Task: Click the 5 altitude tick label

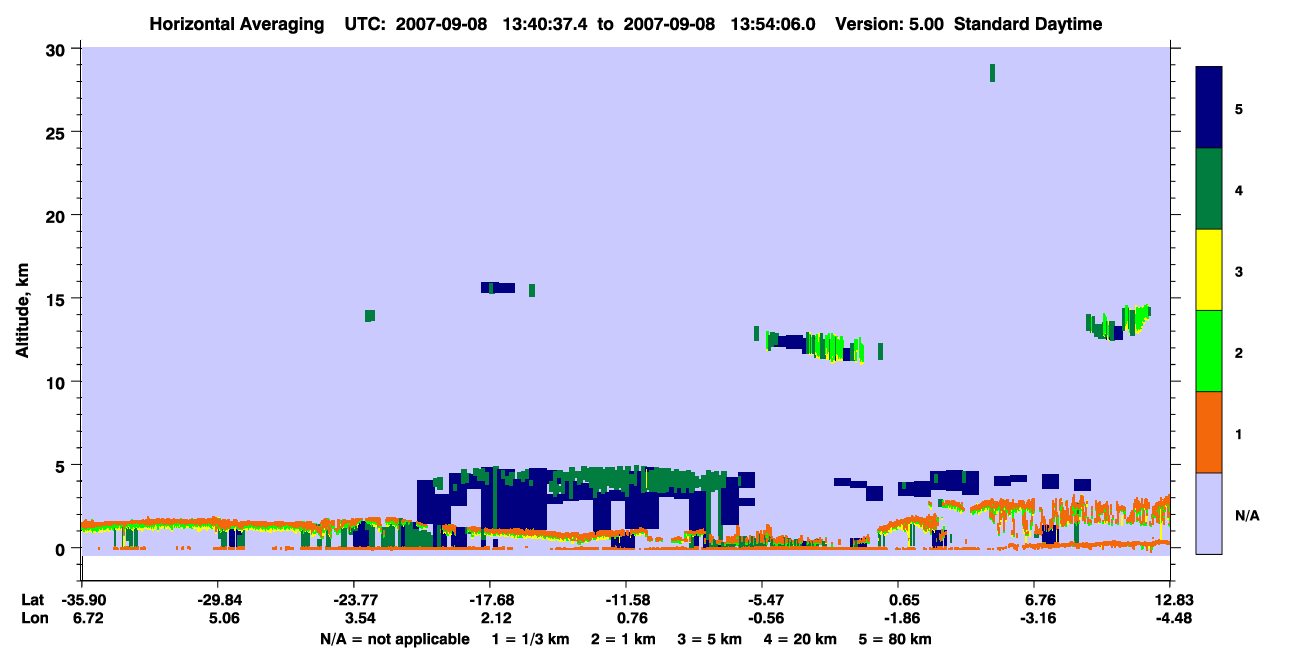Action: click(x=62, y=465)
